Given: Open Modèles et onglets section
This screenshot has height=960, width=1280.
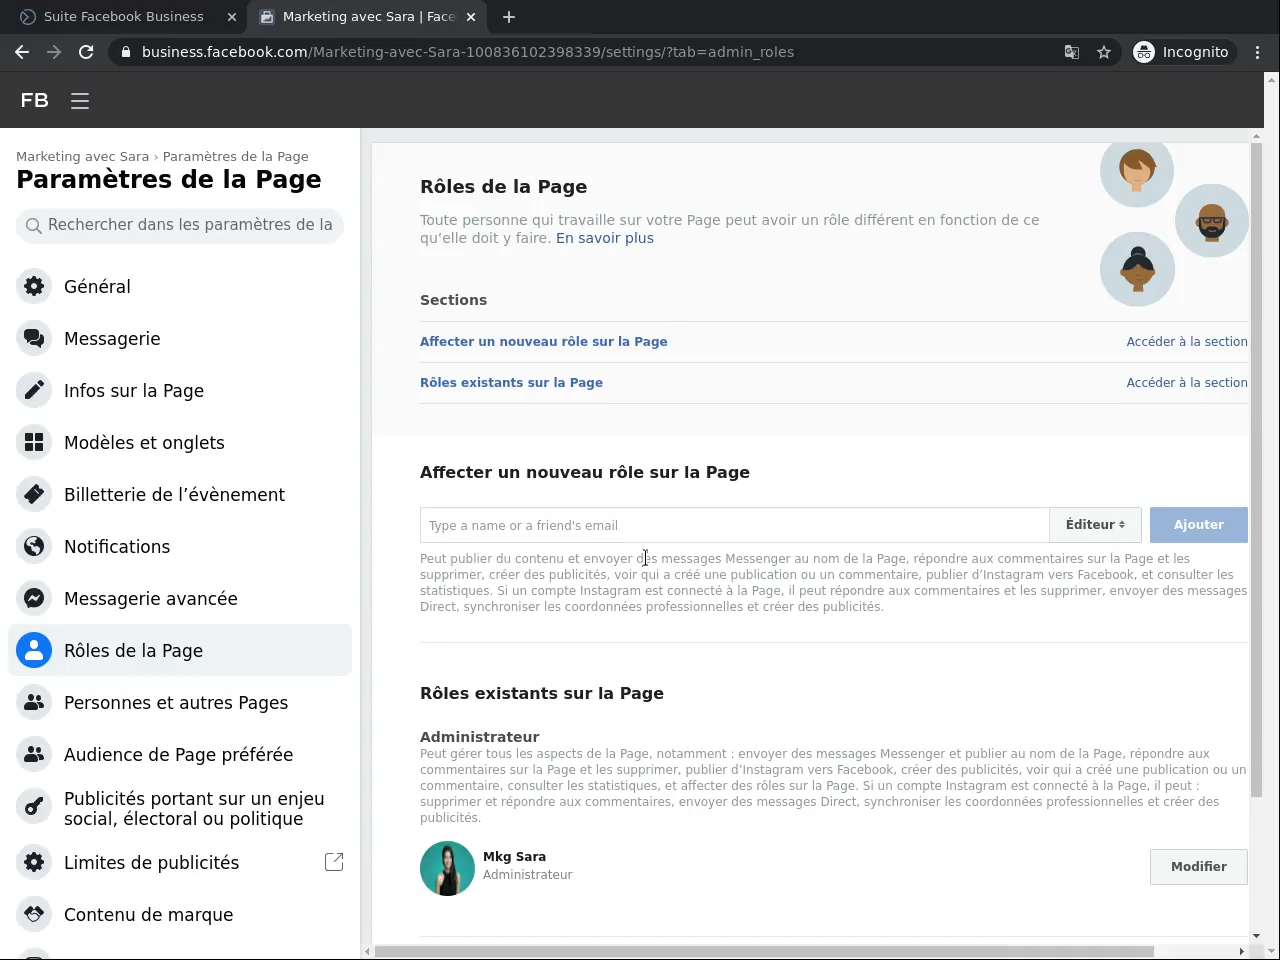Looking at the screenshot, I should pyautogui.click(x=180, y=442).
